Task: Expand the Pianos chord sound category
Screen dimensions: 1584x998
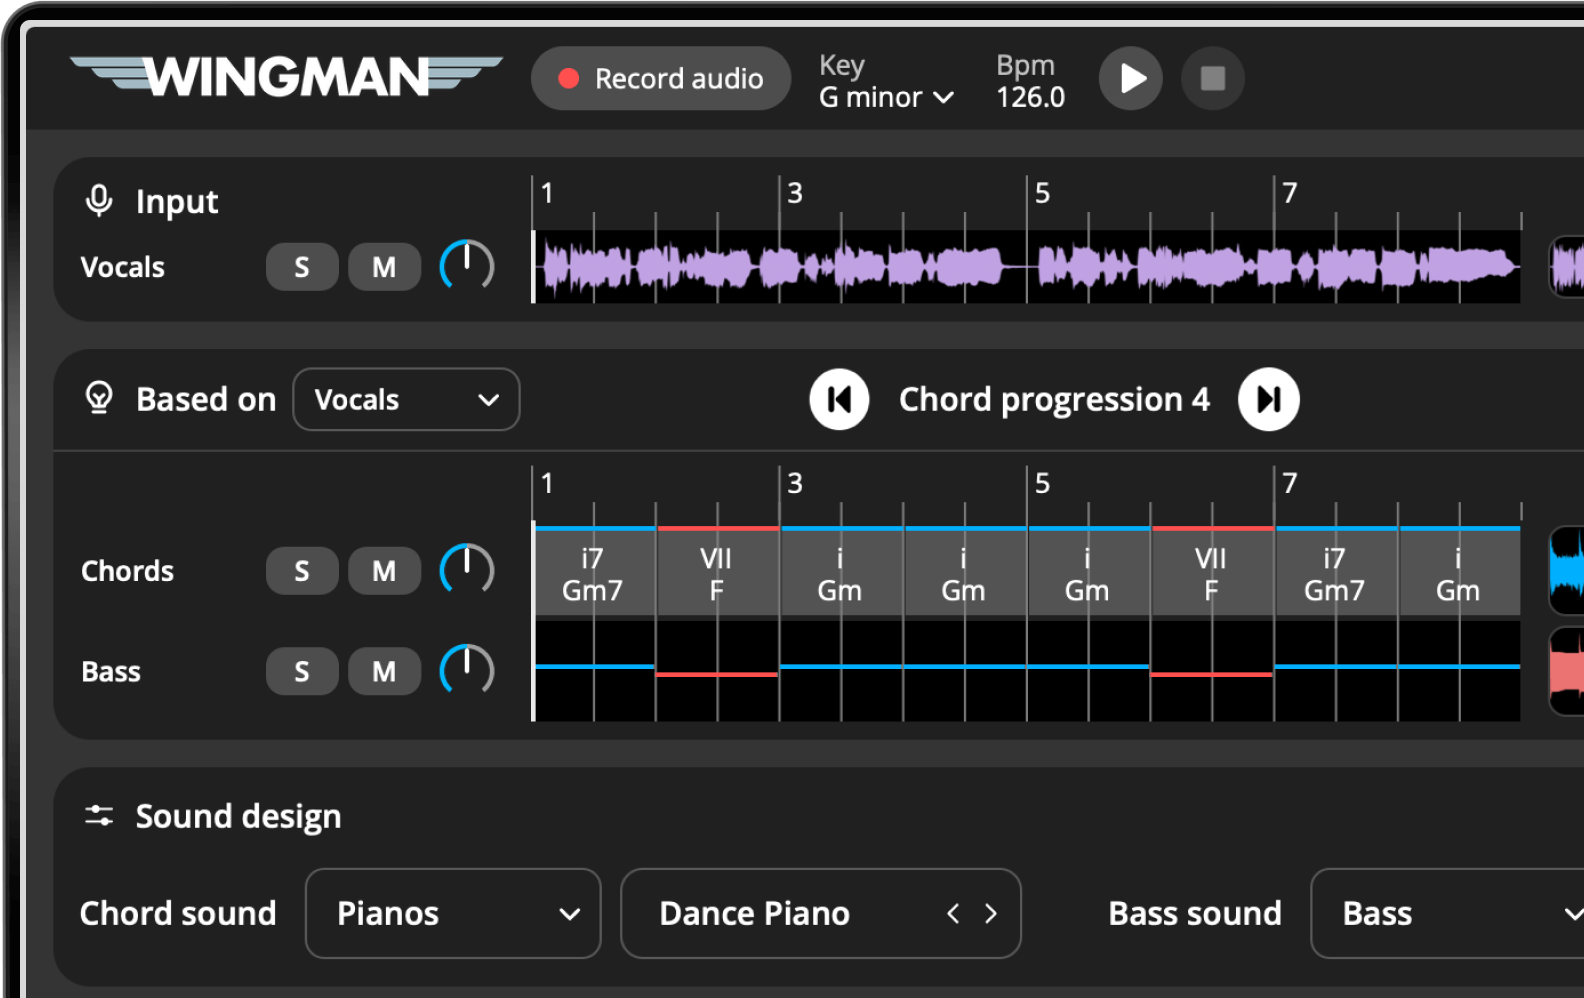Action: pos(453,913)
